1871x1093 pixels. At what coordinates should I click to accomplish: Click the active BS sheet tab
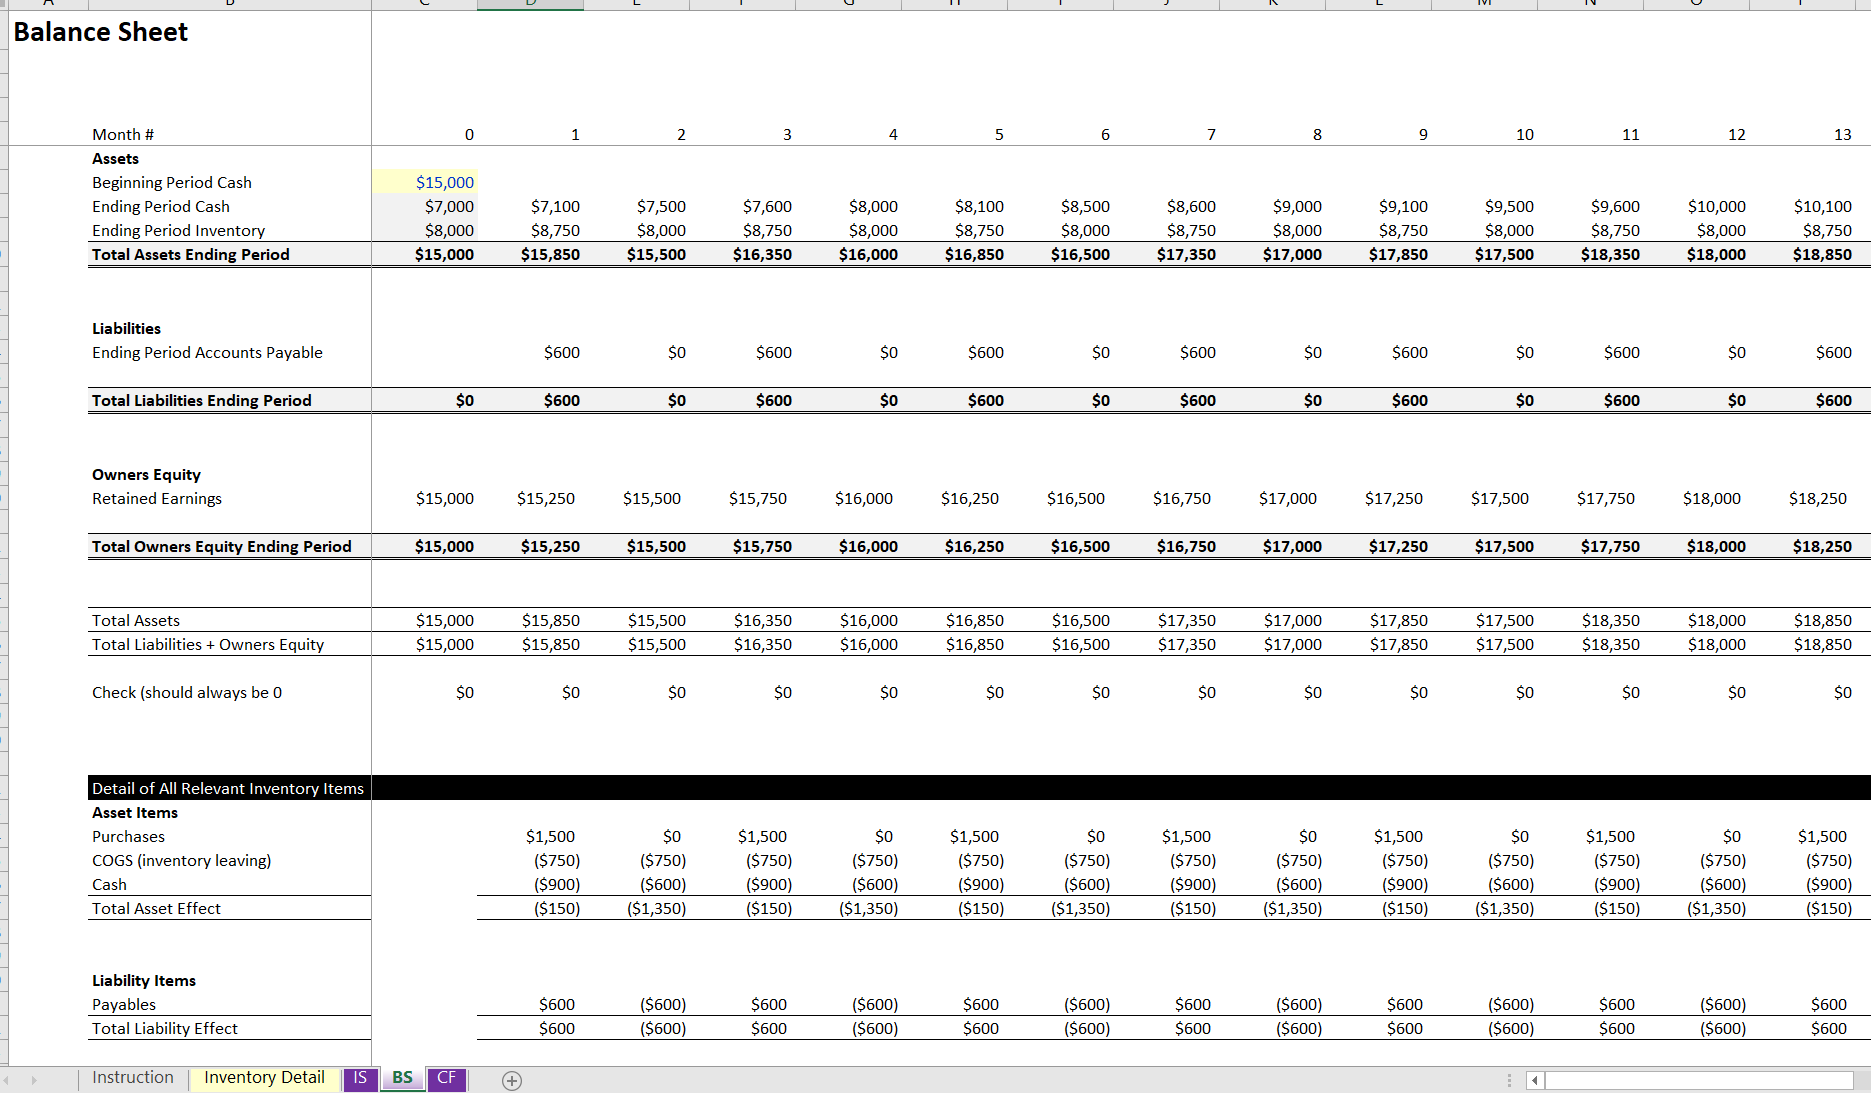[x=401, y=1079]
